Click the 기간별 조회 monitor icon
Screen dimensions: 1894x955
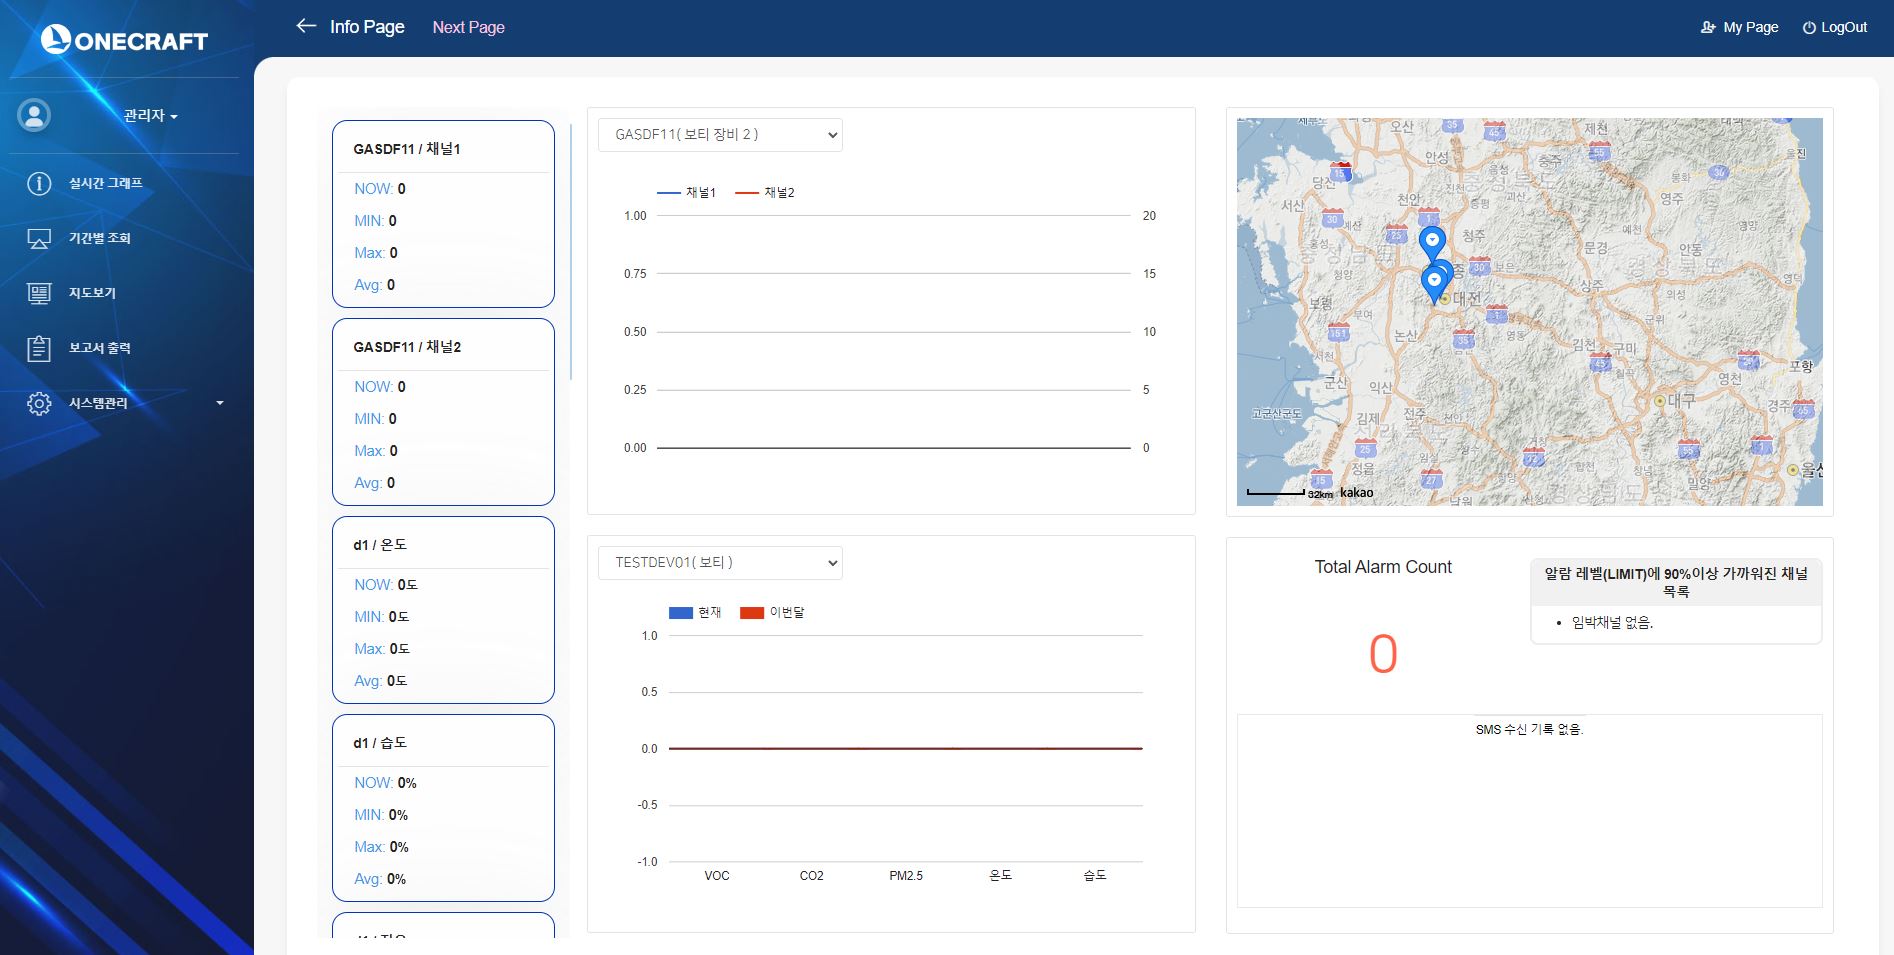(39, 238)
